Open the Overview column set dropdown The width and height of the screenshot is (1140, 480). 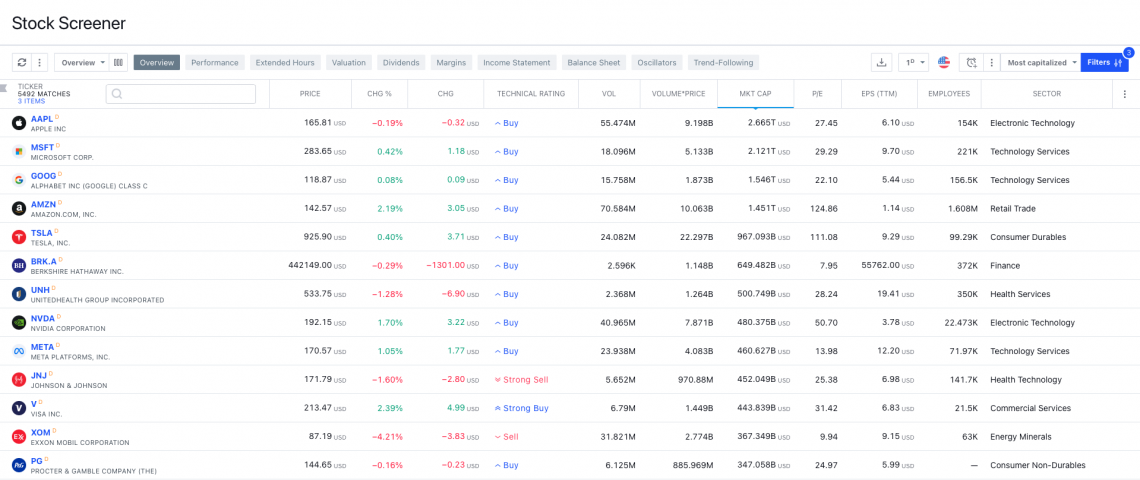(x=82, y=62)
